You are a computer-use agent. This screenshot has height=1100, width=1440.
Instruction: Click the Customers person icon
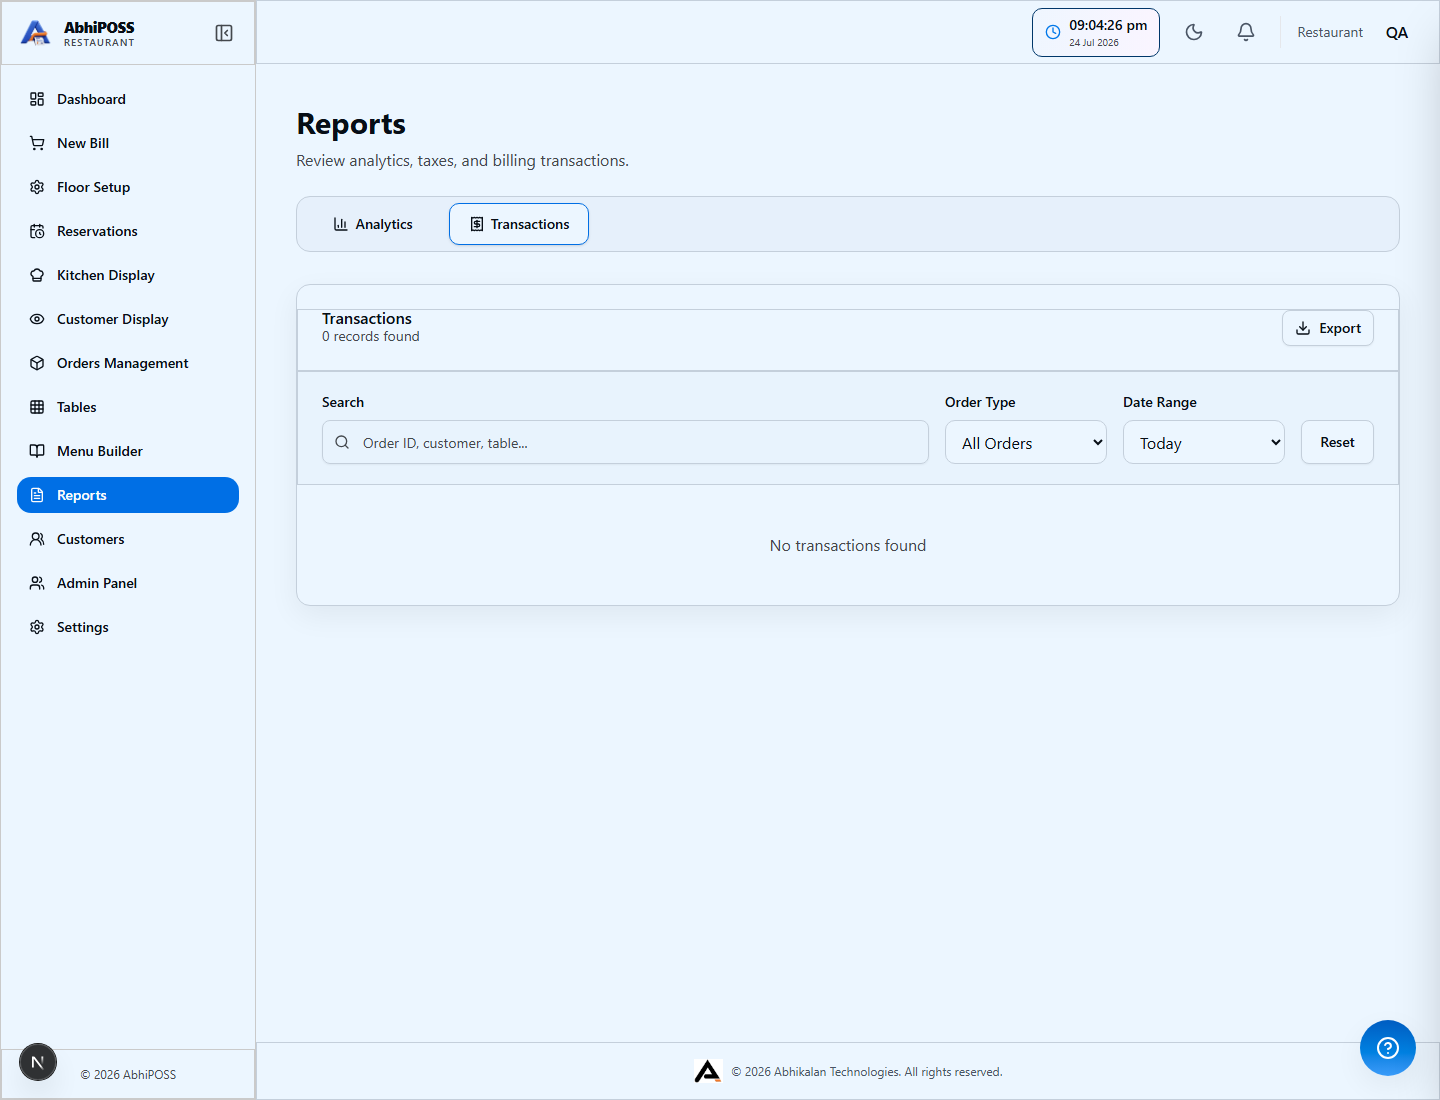[37, 539]
